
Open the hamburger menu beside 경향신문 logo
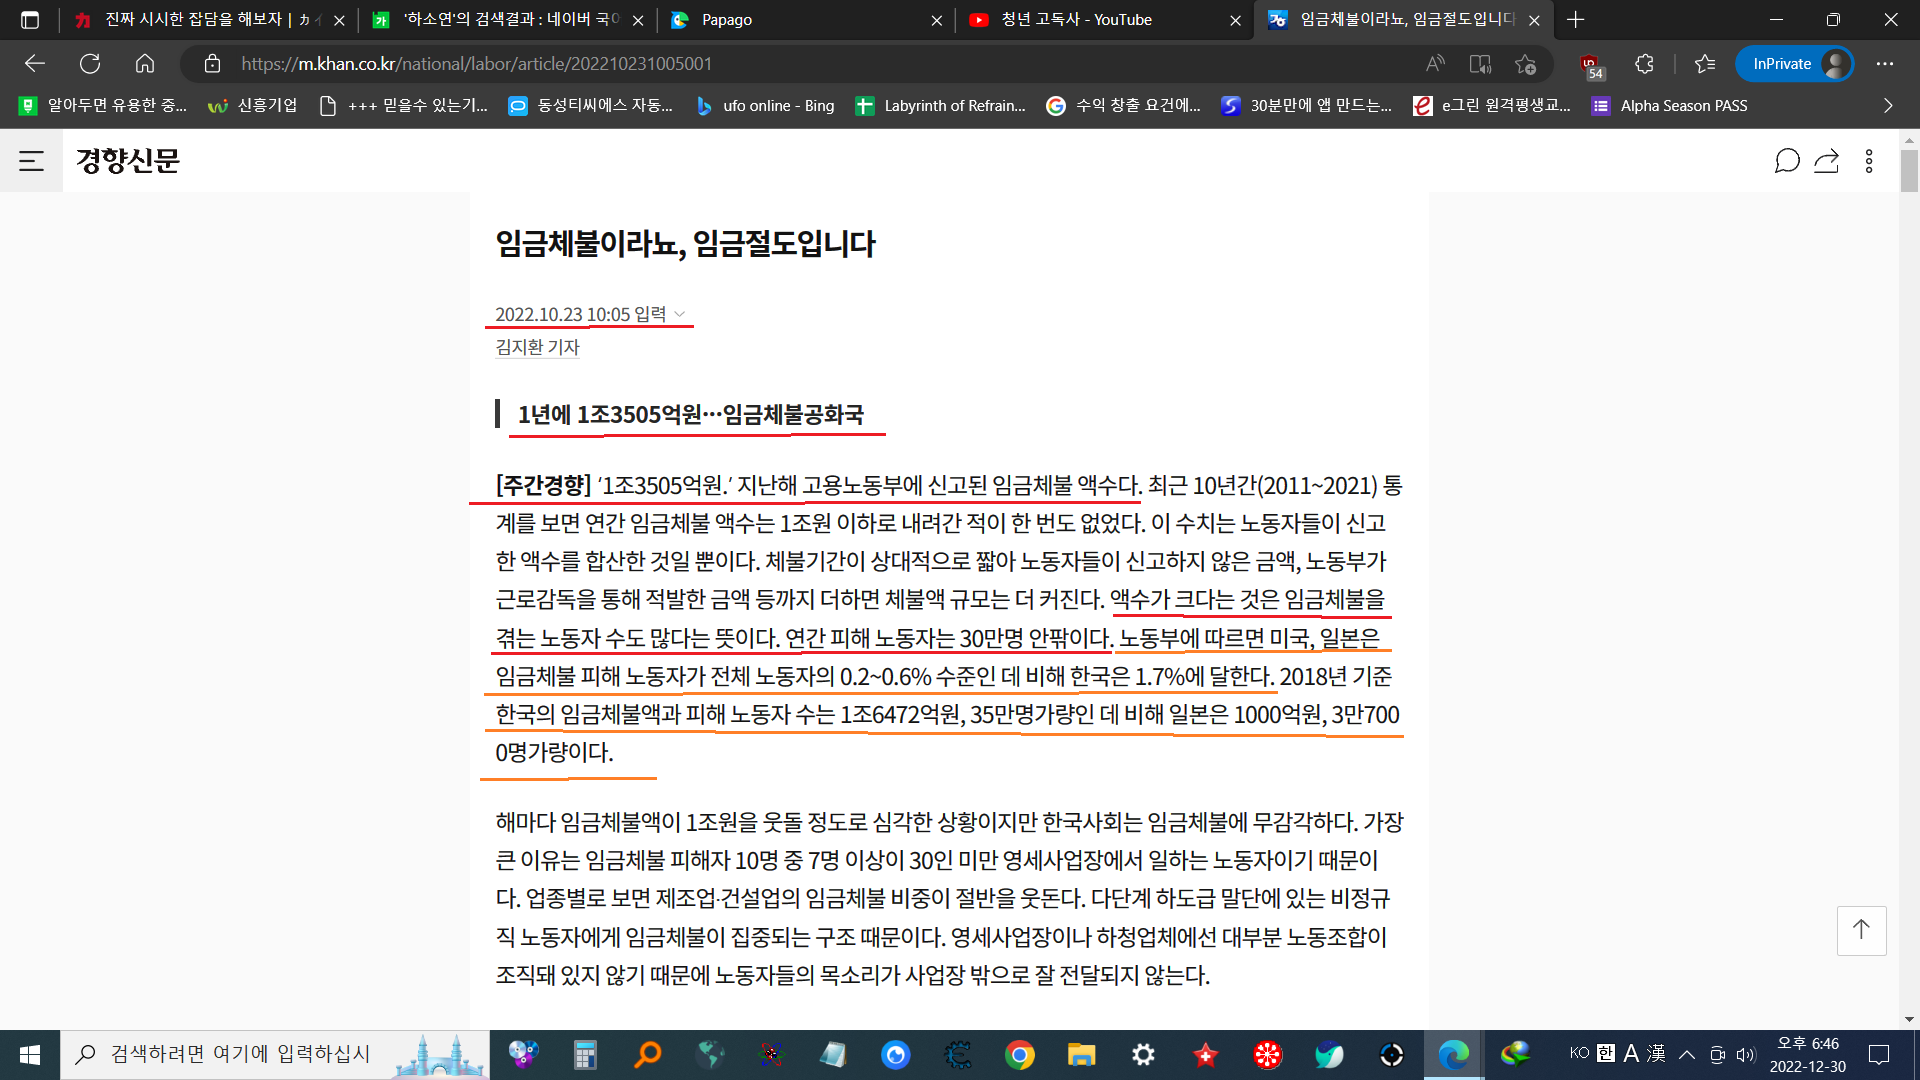click(31, 161)
